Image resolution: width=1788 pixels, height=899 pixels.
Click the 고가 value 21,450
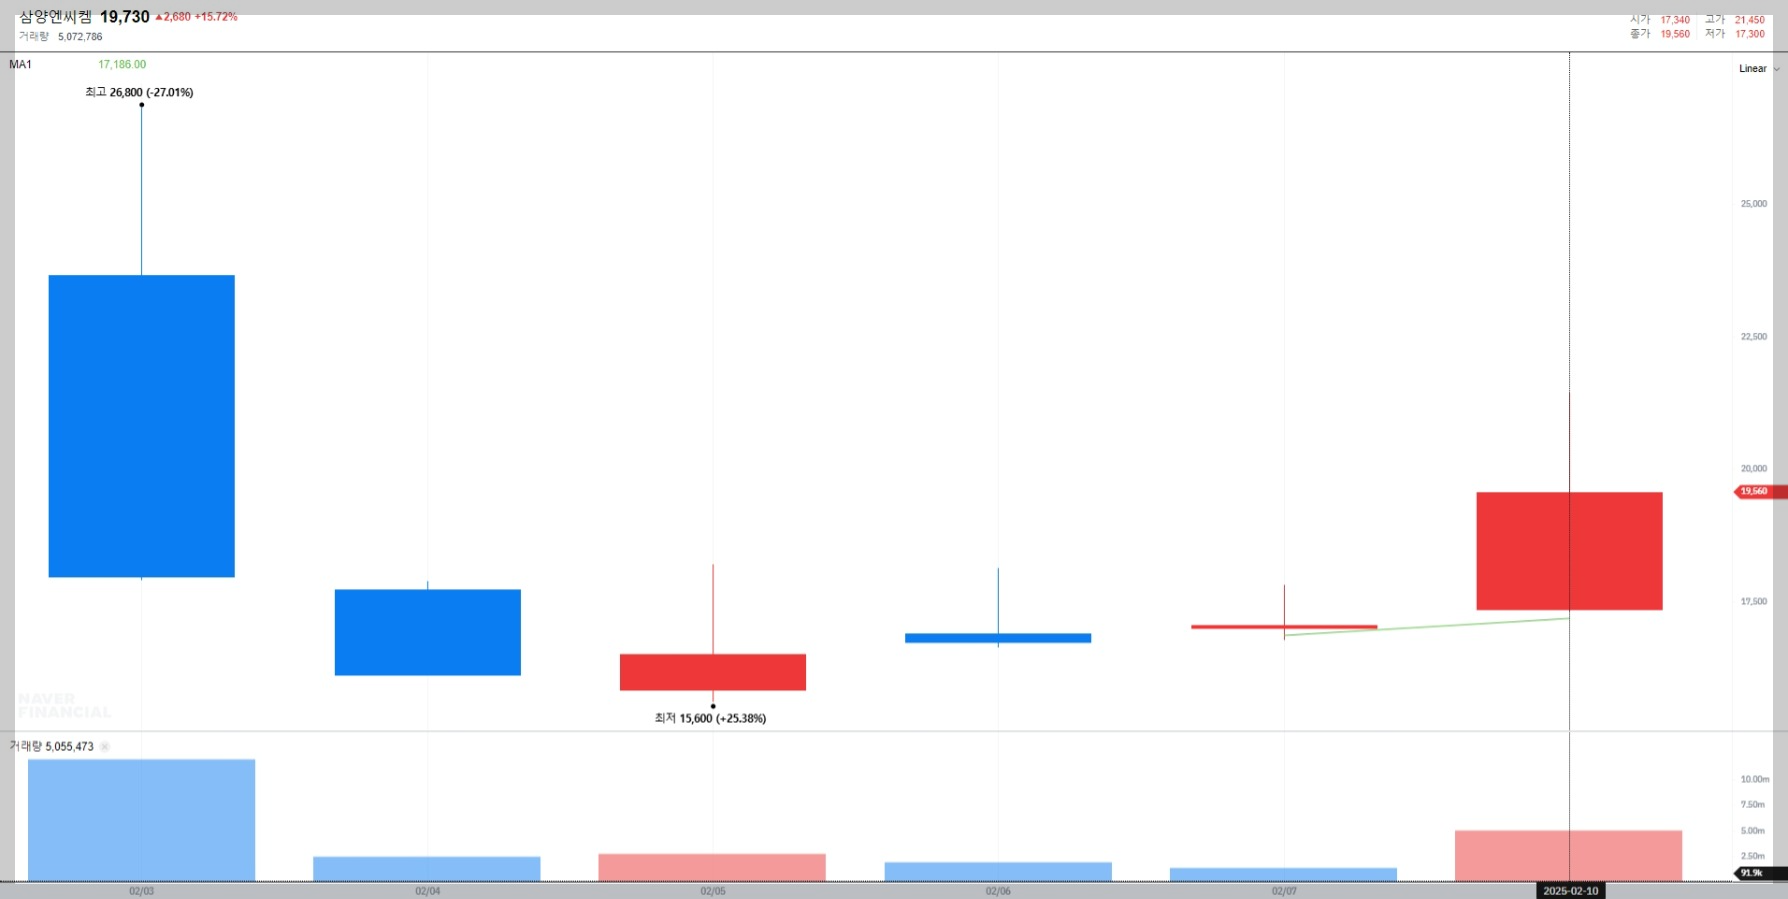[x=1750, y=20]
